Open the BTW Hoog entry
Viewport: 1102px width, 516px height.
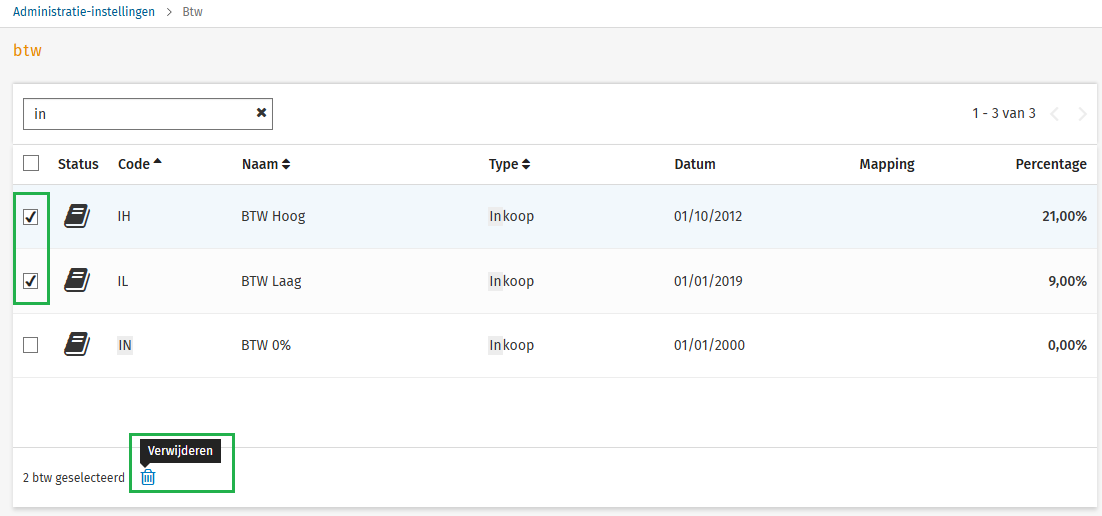point(273,216)
